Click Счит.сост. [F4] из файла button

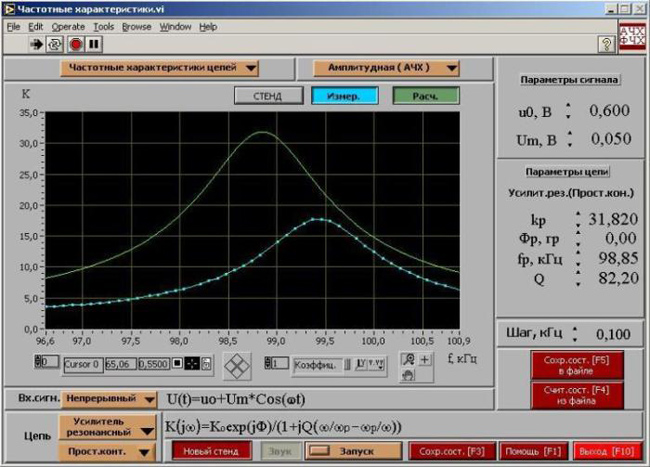click(577, 395)
